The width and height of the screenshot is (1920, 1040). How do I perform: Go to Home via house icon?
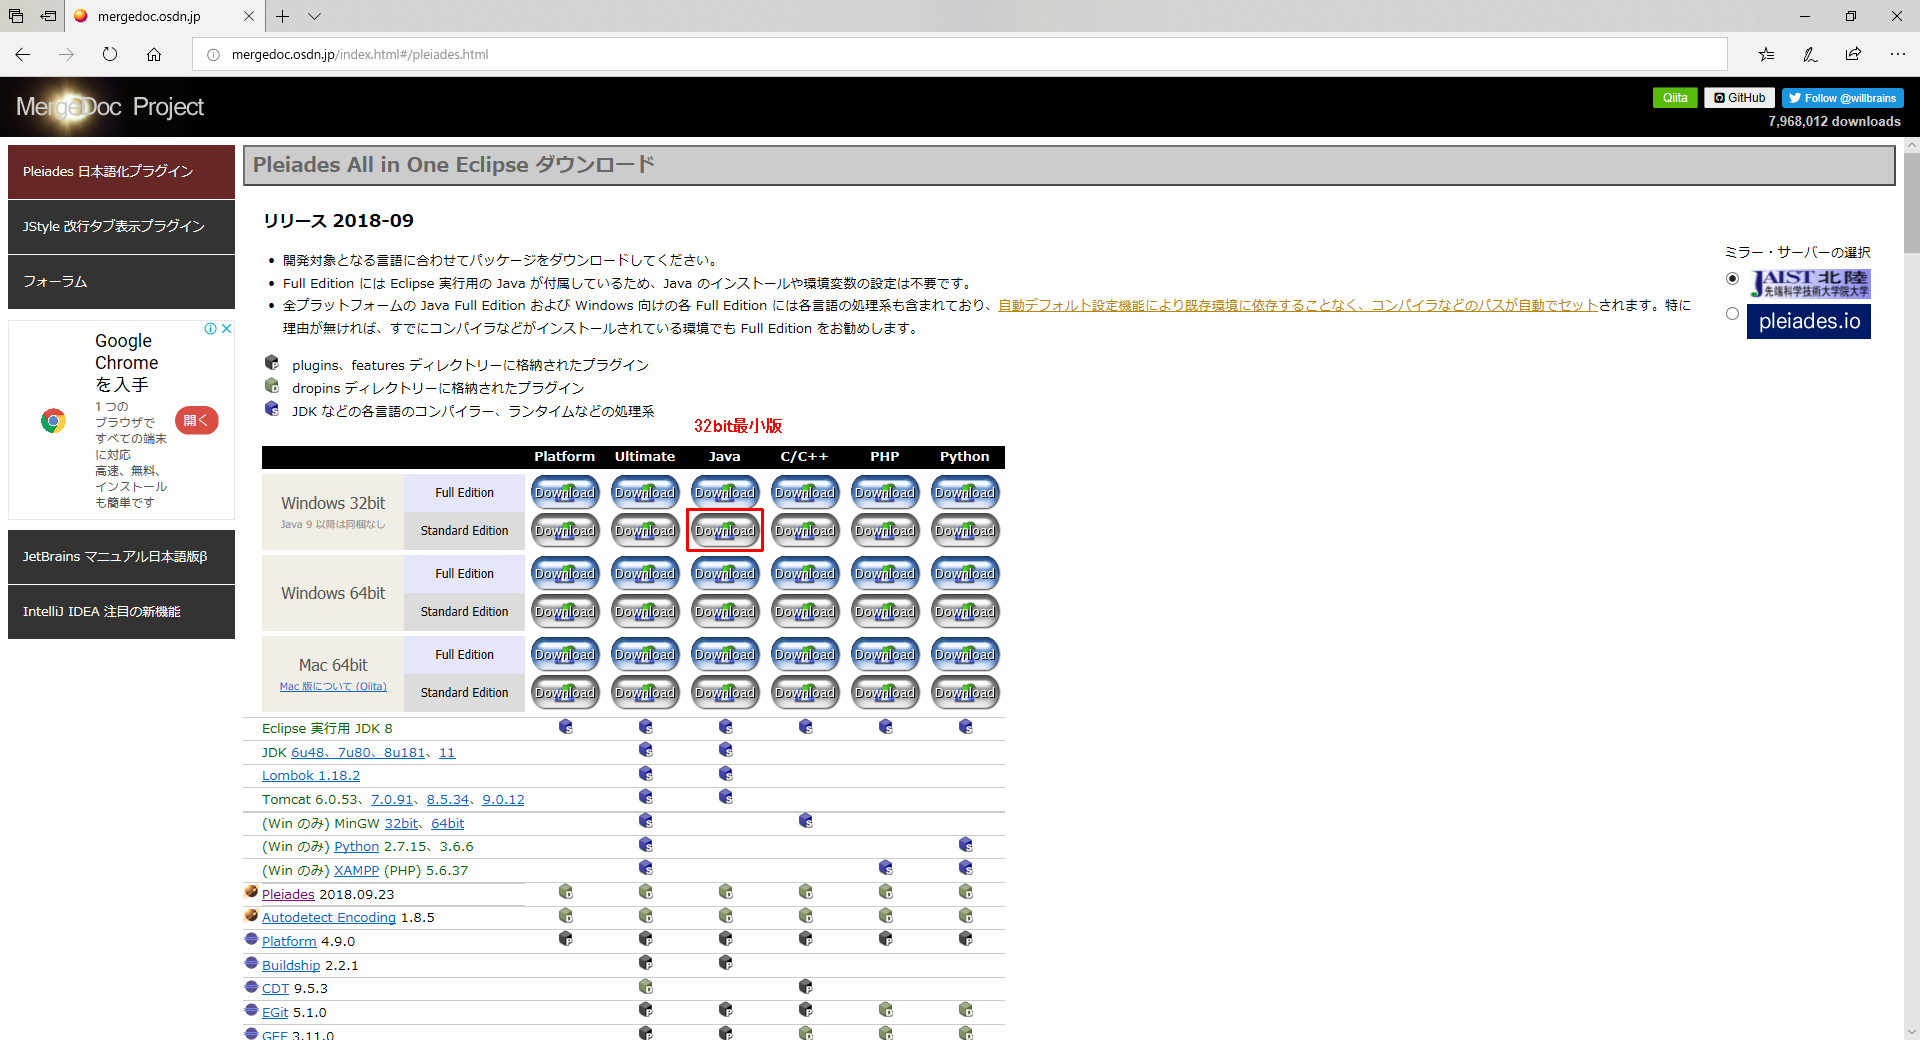[x=154, y=54]
